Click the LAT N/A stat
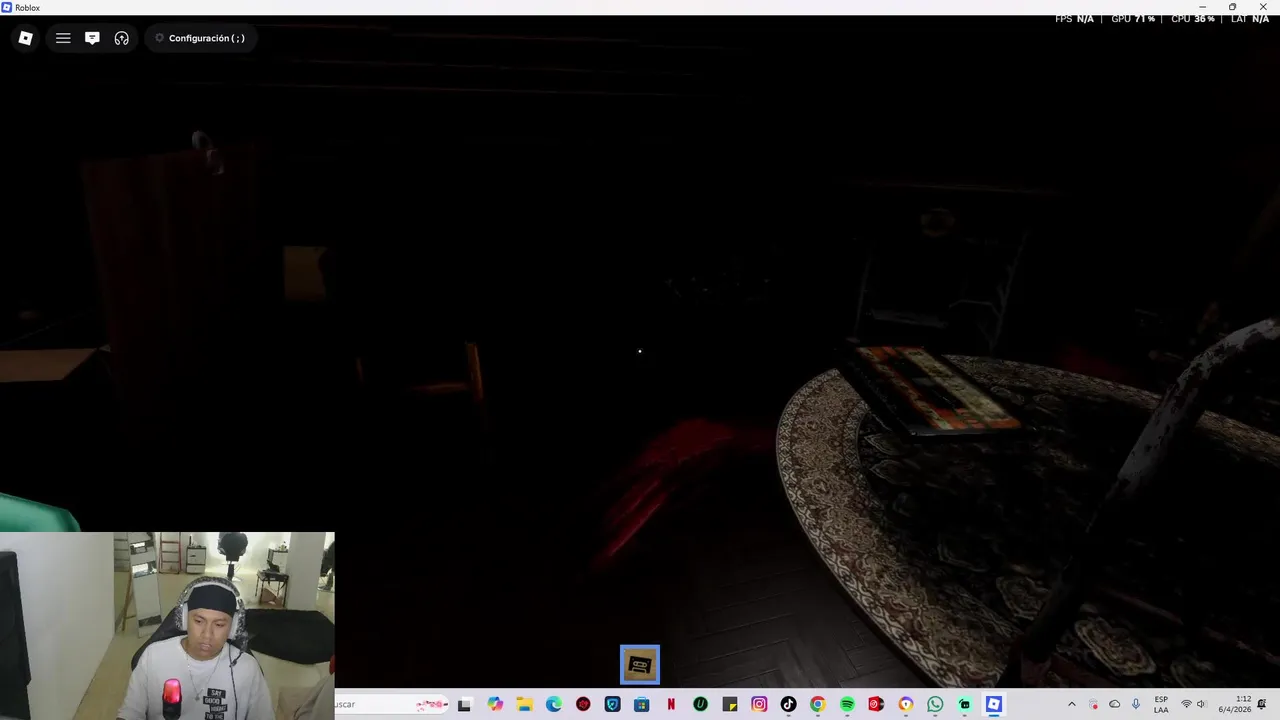 click(x=1250, y=19)
